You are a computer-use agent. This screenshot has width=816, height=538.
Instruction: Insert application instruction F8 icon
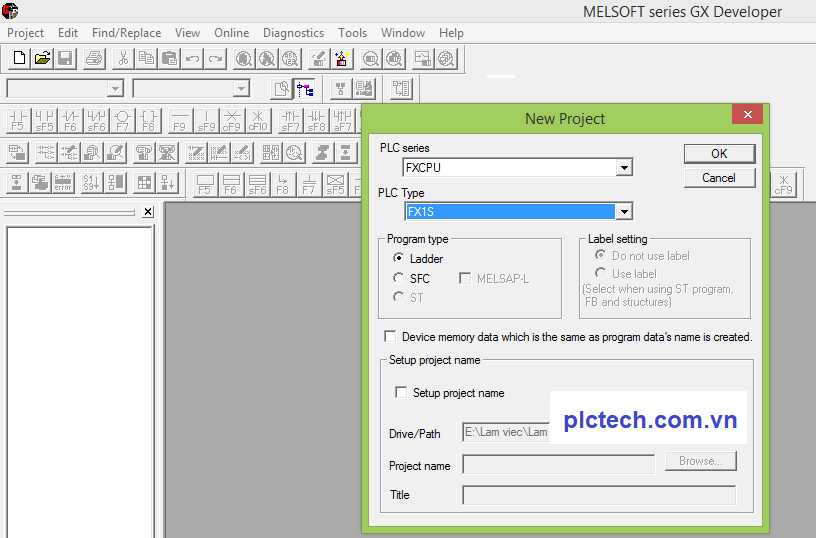pos(148,121)
